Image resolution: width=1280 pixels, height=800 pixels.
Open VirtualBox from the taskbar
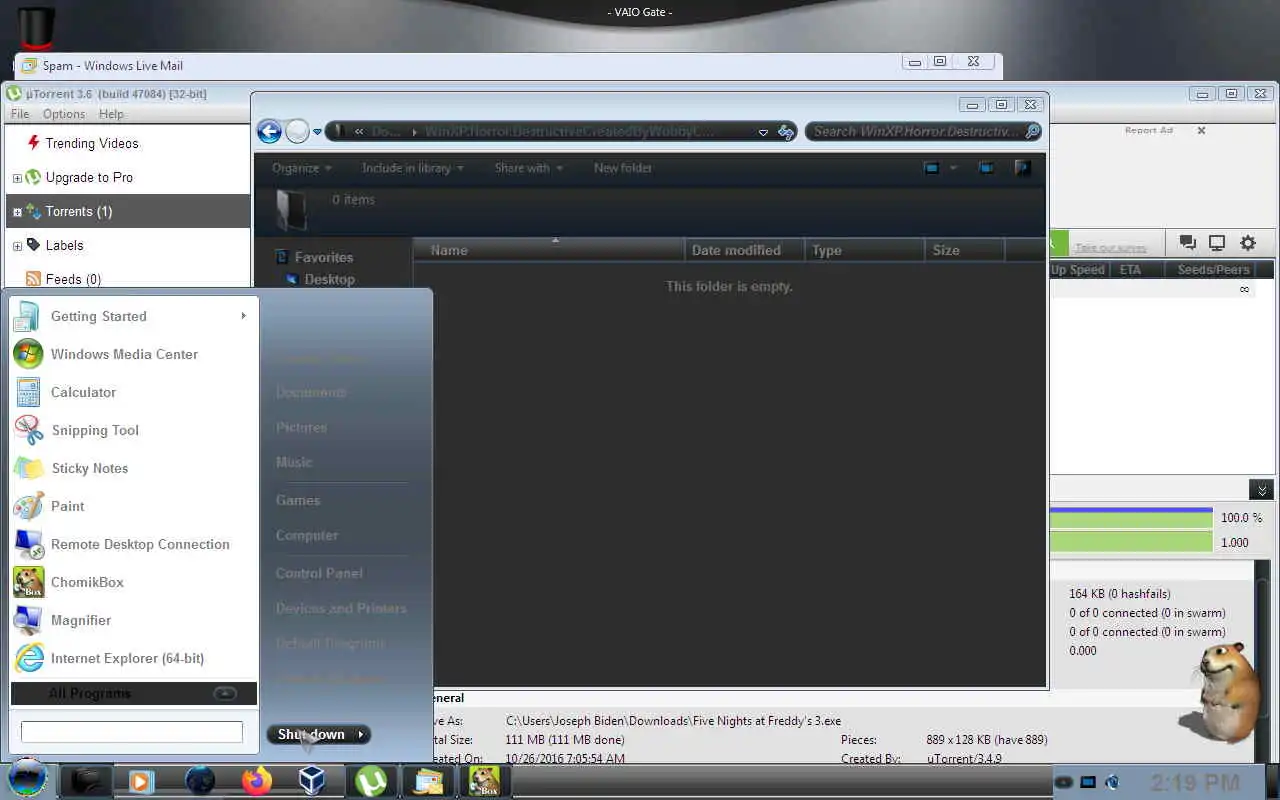313,780
